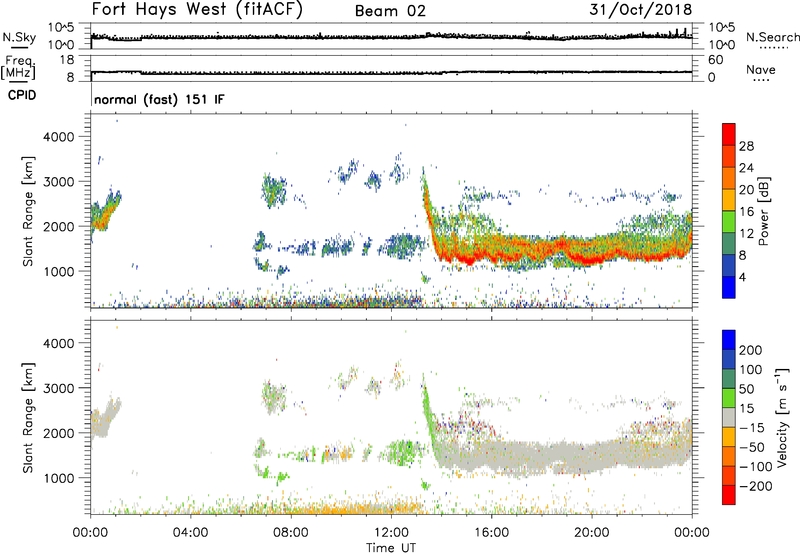
Task: Click the plot title 'Fort Hays West (fitACF)'
Action: tap(197, 10)
